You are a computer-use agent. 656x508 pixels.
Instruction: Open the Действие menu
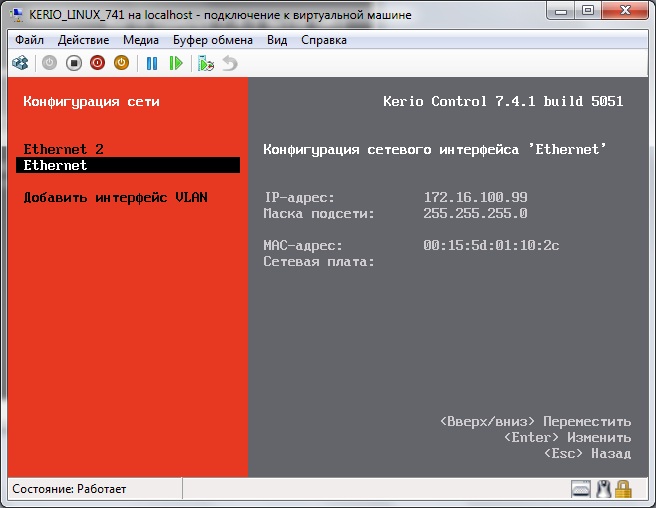(84, 40)
